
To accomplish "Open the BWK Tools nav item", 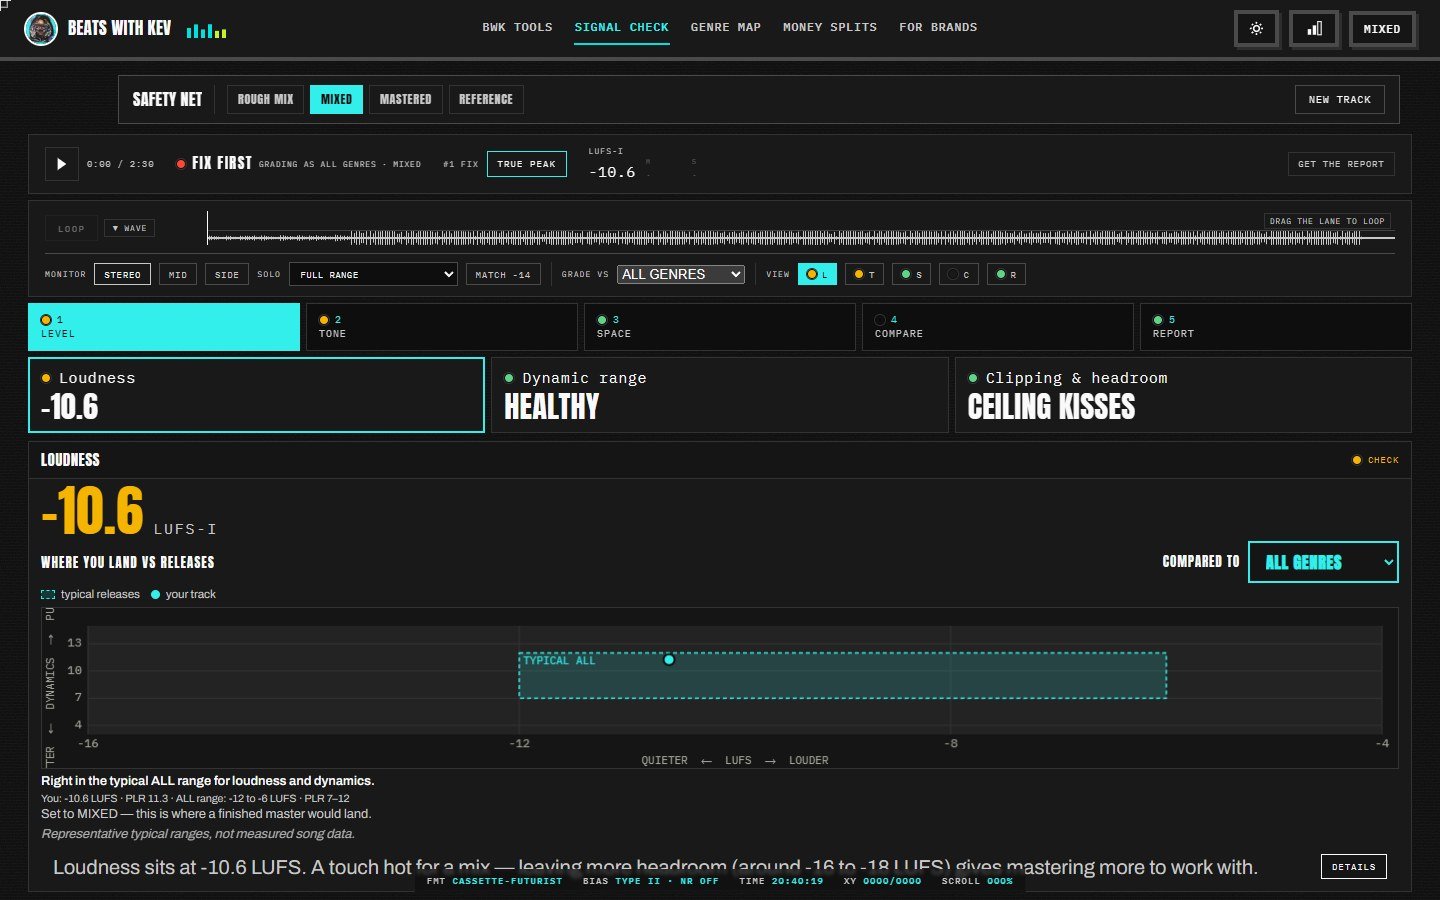I will 517,27.
